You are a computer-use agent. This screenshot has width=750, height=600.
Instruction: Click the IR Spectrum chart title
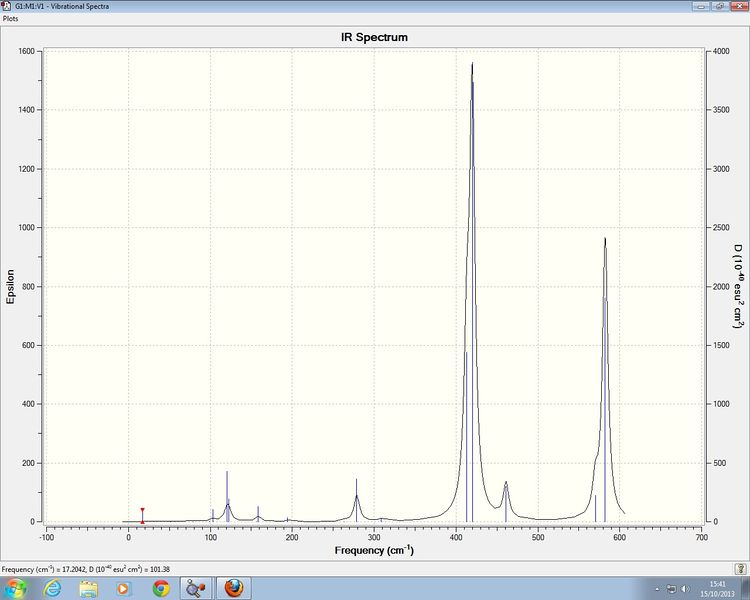(x=375, y=37)
